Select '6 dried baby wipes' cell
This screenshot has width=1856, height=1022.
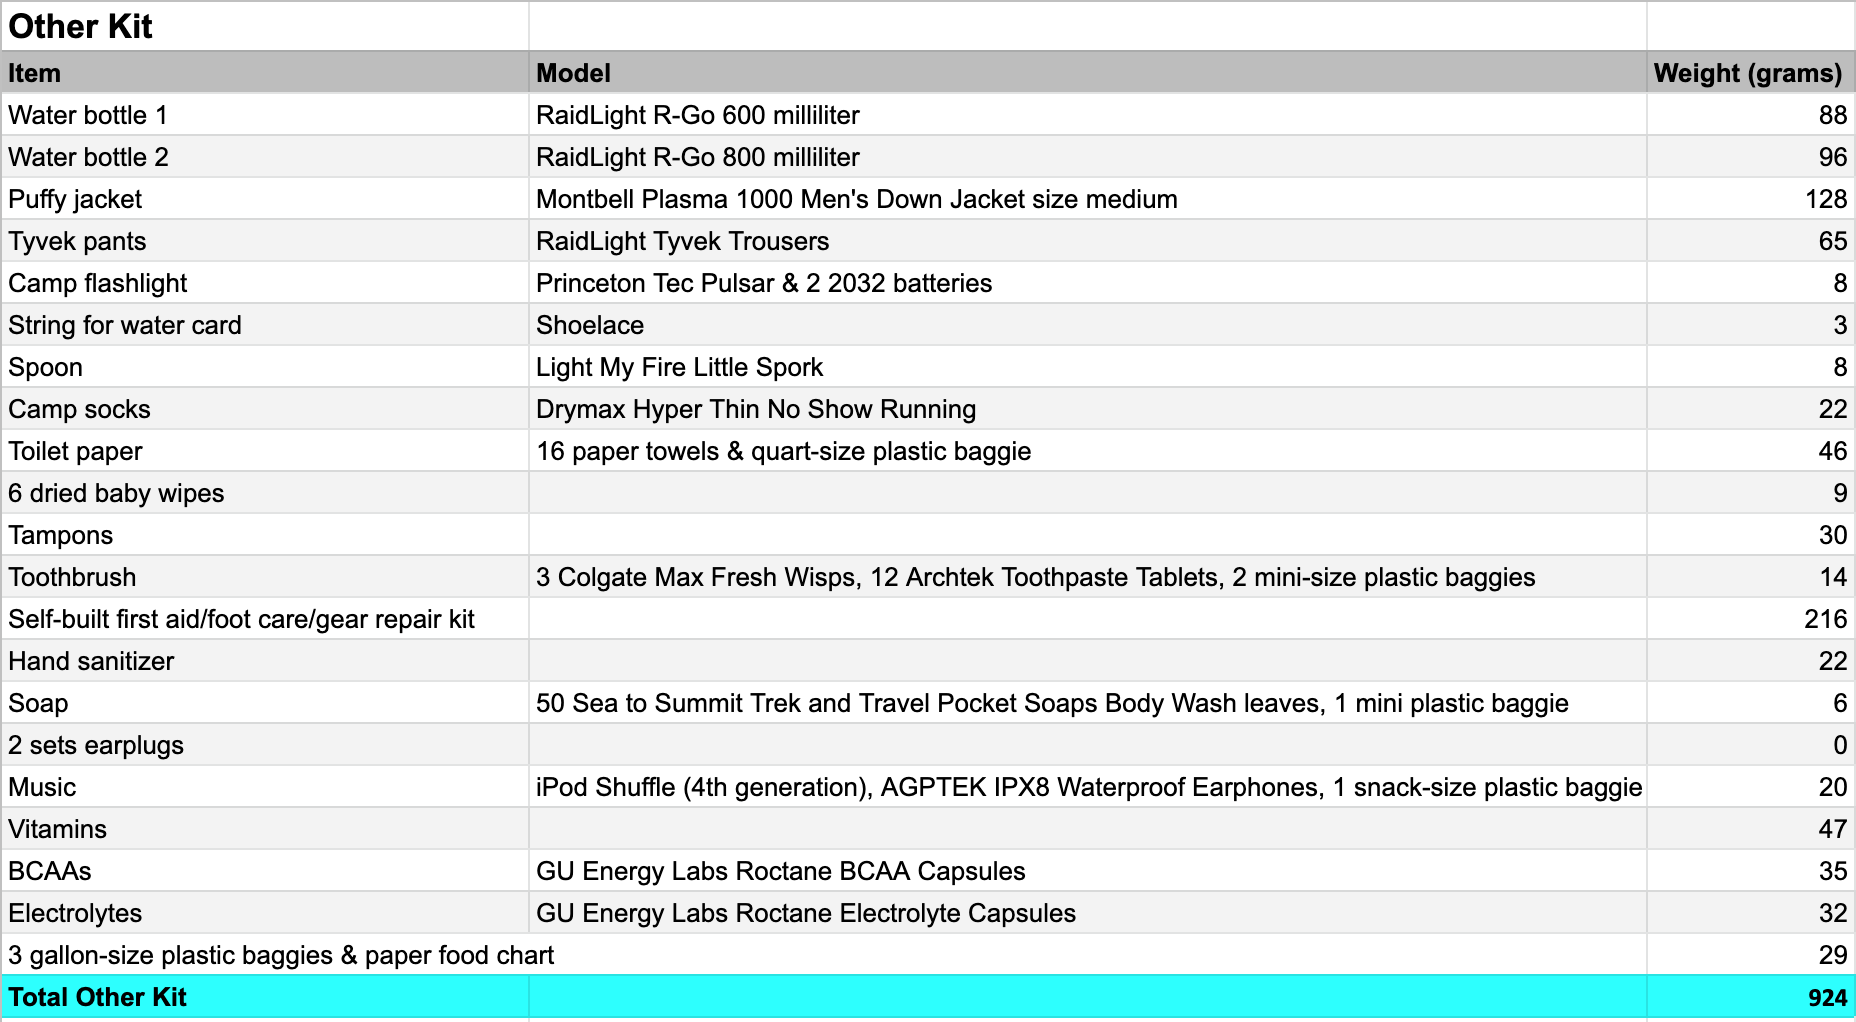click(x=265, y=493)
